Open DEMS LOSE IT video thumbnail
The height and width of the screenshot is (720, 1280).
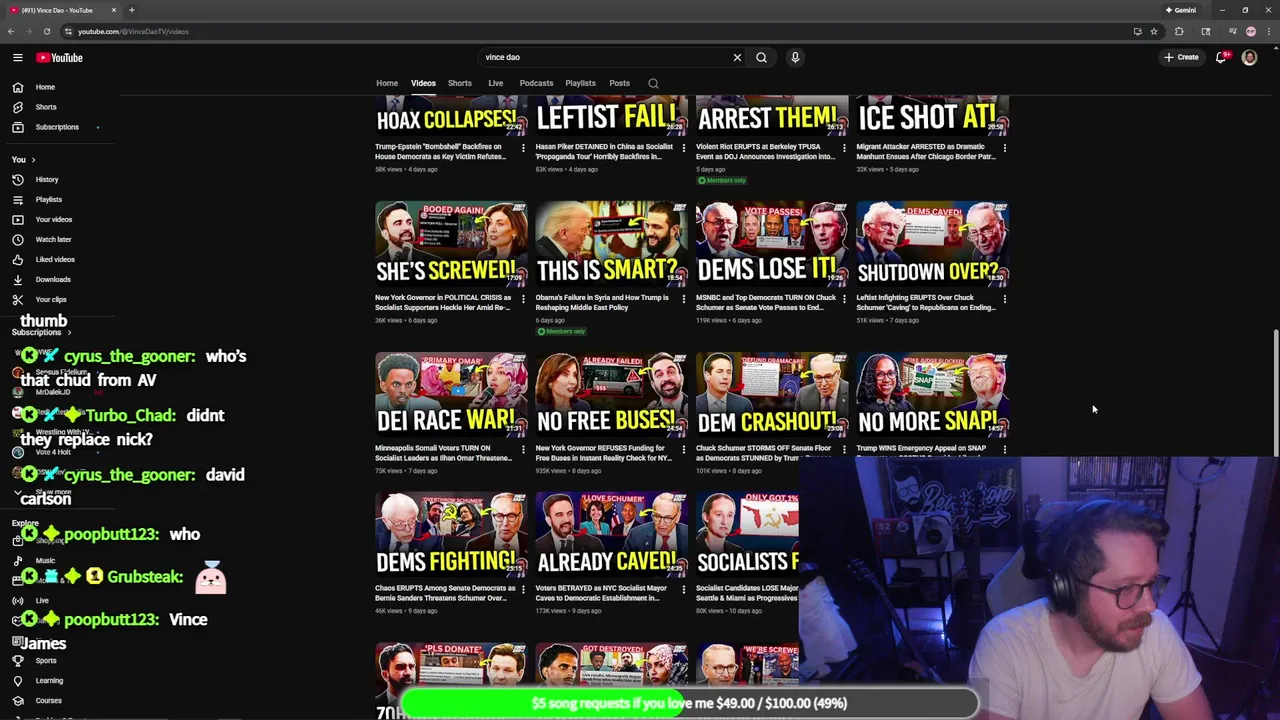(772, 244)
